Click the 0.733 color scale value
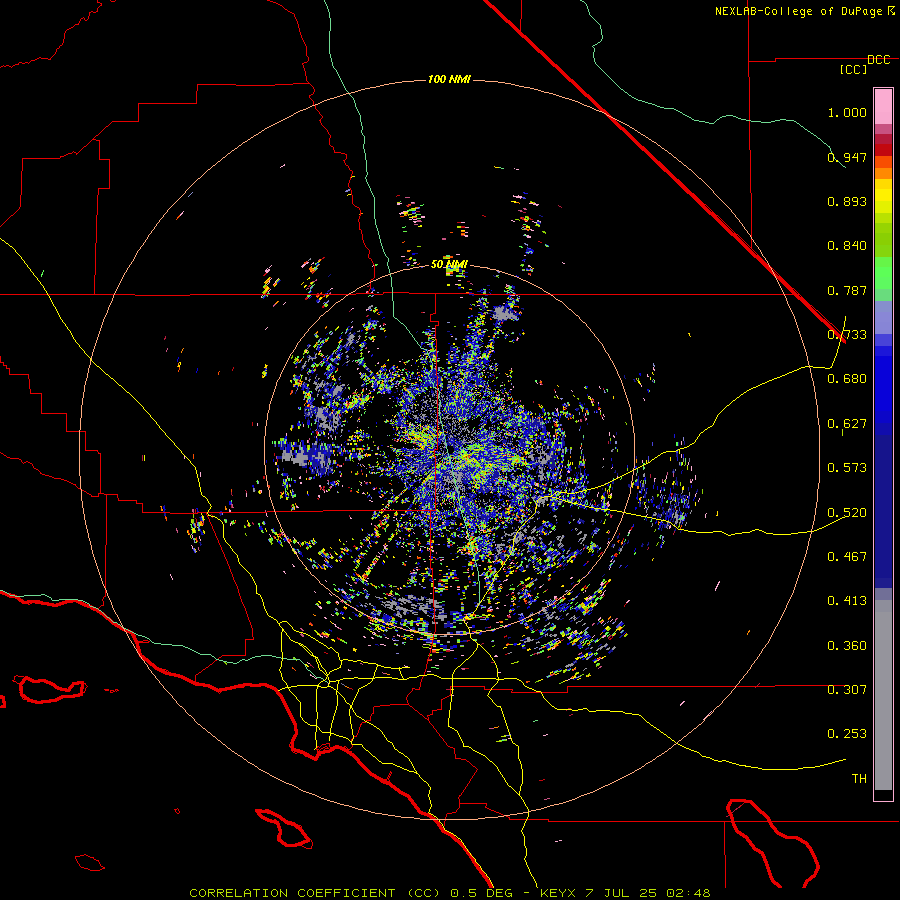 (x=847, y=335)
